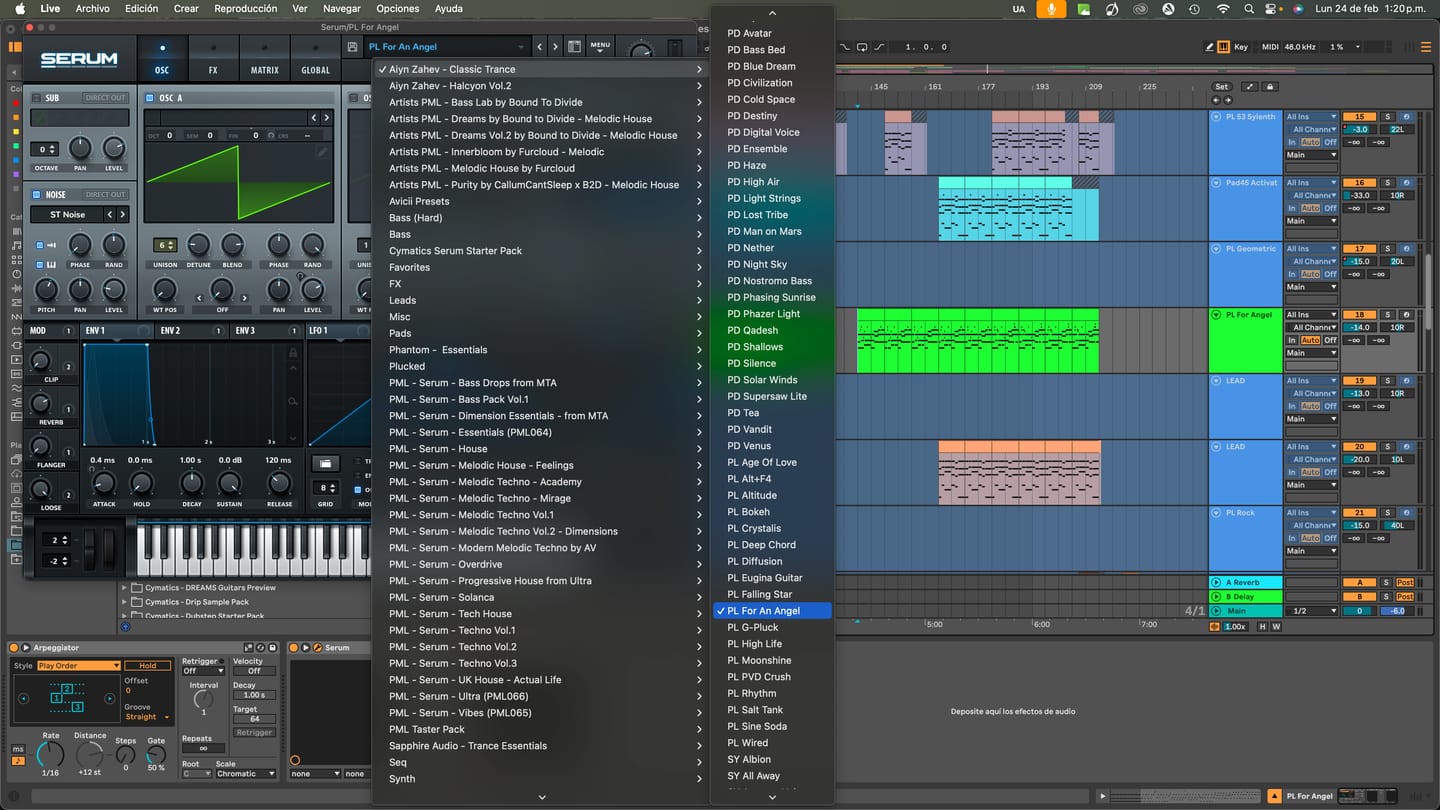Jump to next locator arrow under Set
Image resolution: width=1440 pixels, height=810 pixels.
(1227, 100)
